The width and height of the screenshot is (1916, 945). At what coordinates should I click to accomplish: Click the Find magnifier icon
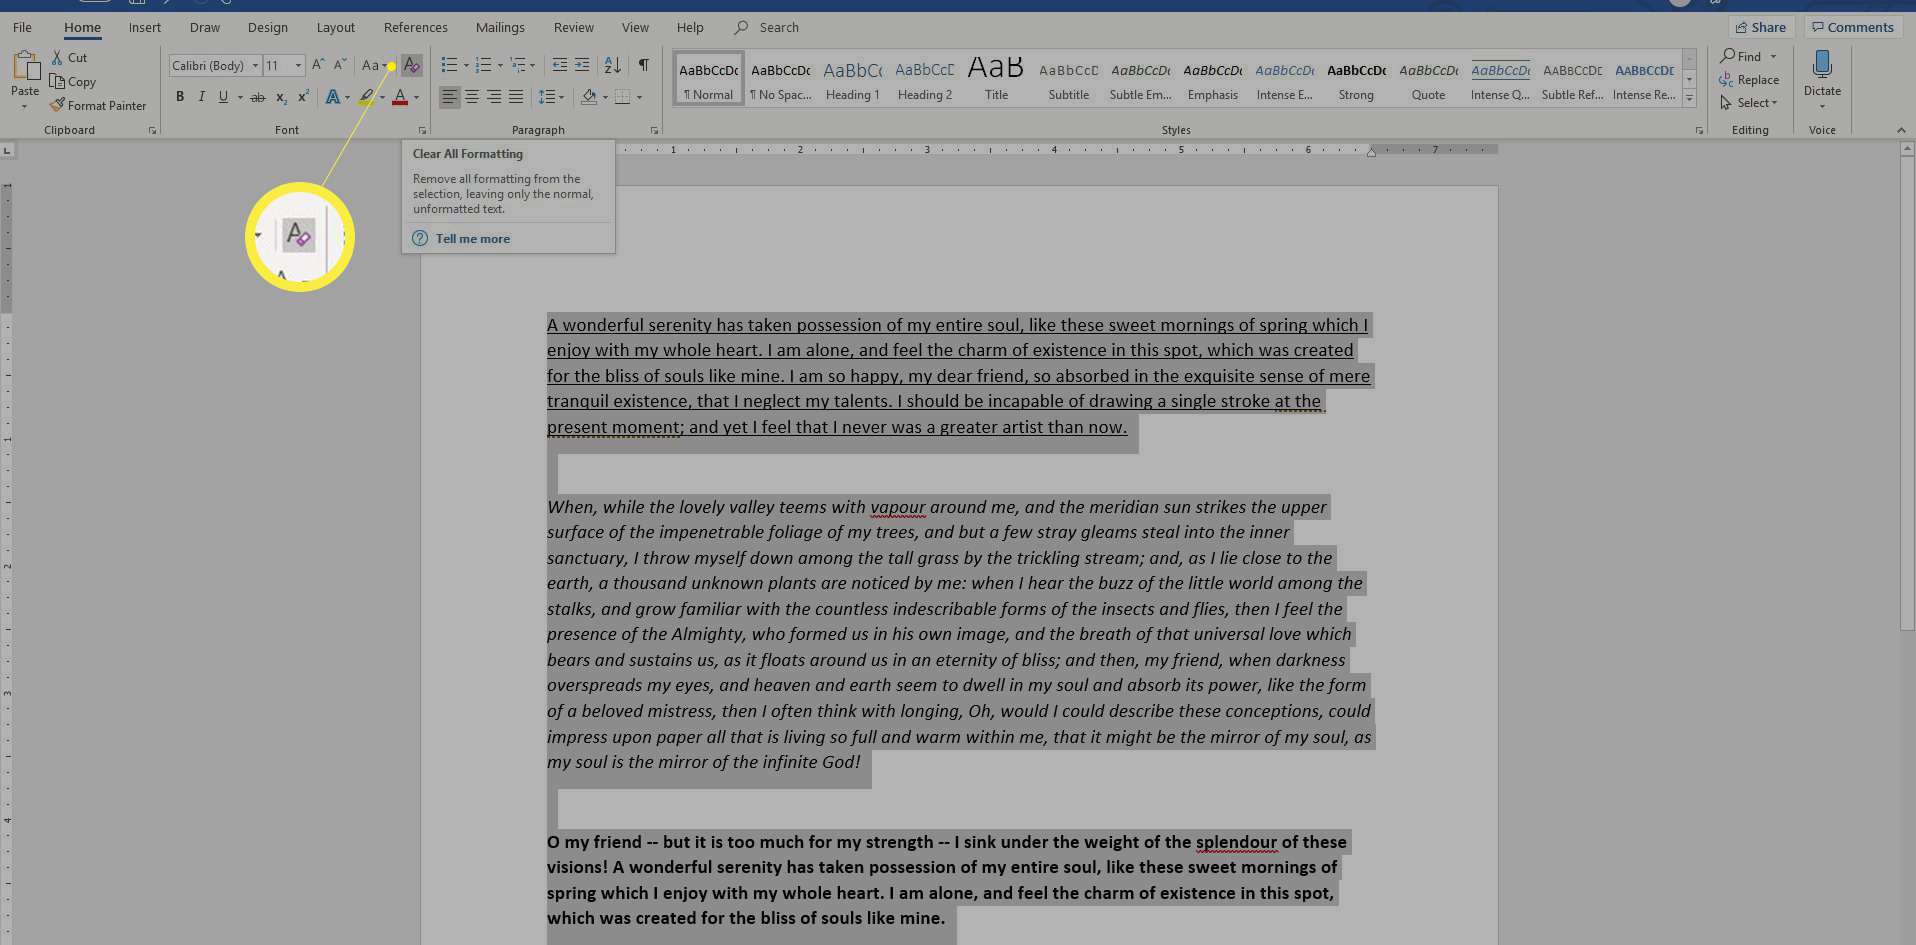[x=1727, y=56]
